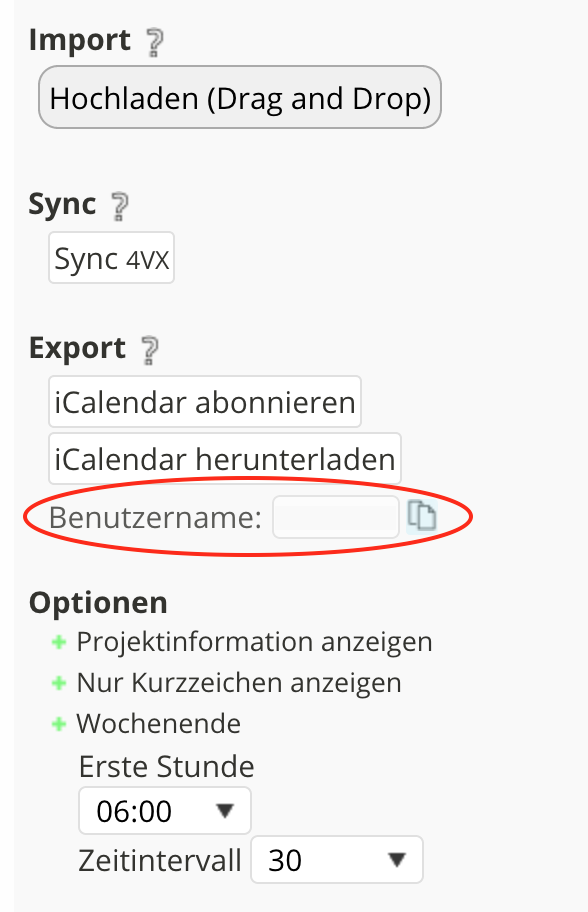588x912 pixels.
Task: Subscribe via iCalendar abonnieren
Action: pyautogui.click(x=204, y=401)
